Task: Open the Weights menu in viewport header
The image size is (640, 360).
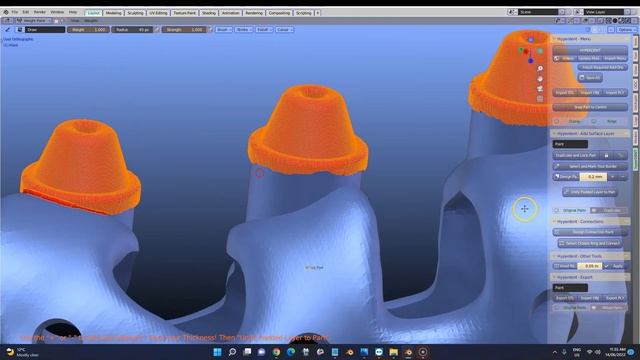Action: coord(91,20)
